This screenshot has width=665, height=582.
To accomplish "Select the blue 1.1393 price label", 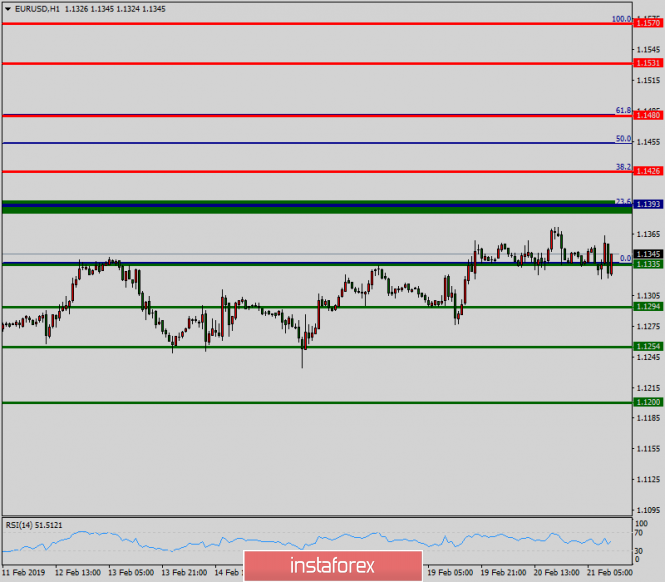I will pos(648,204).
